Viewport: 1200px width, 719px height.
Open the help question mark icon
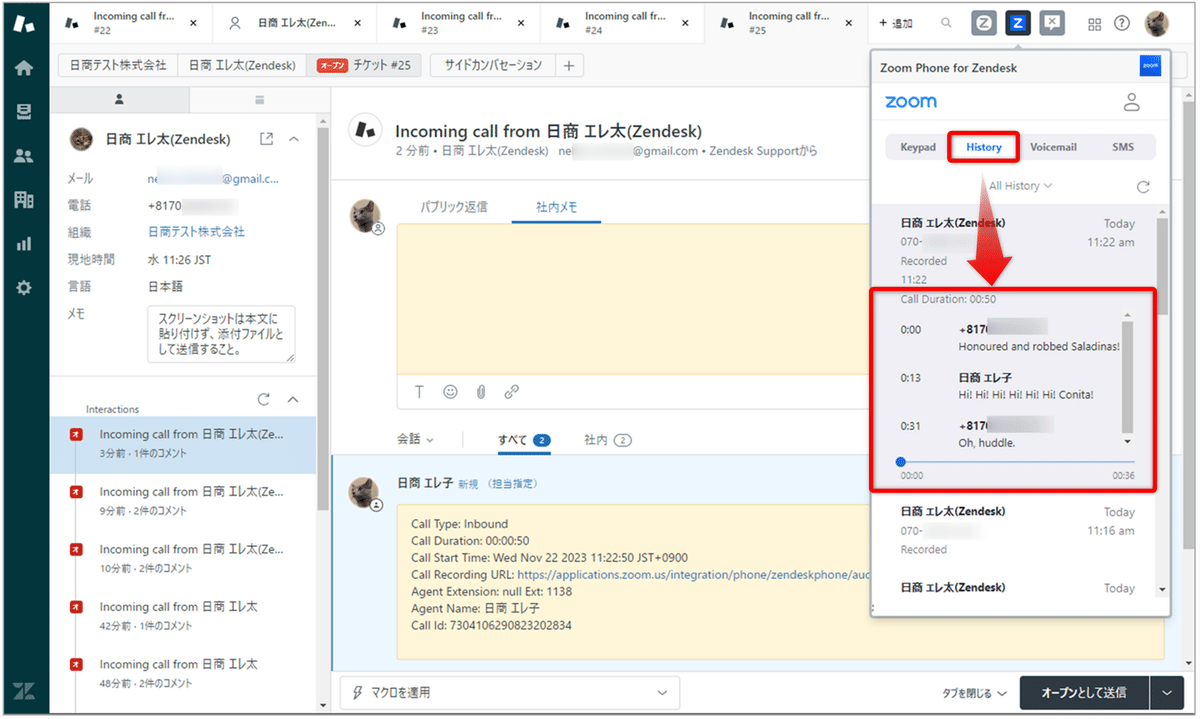(1122, 23)
